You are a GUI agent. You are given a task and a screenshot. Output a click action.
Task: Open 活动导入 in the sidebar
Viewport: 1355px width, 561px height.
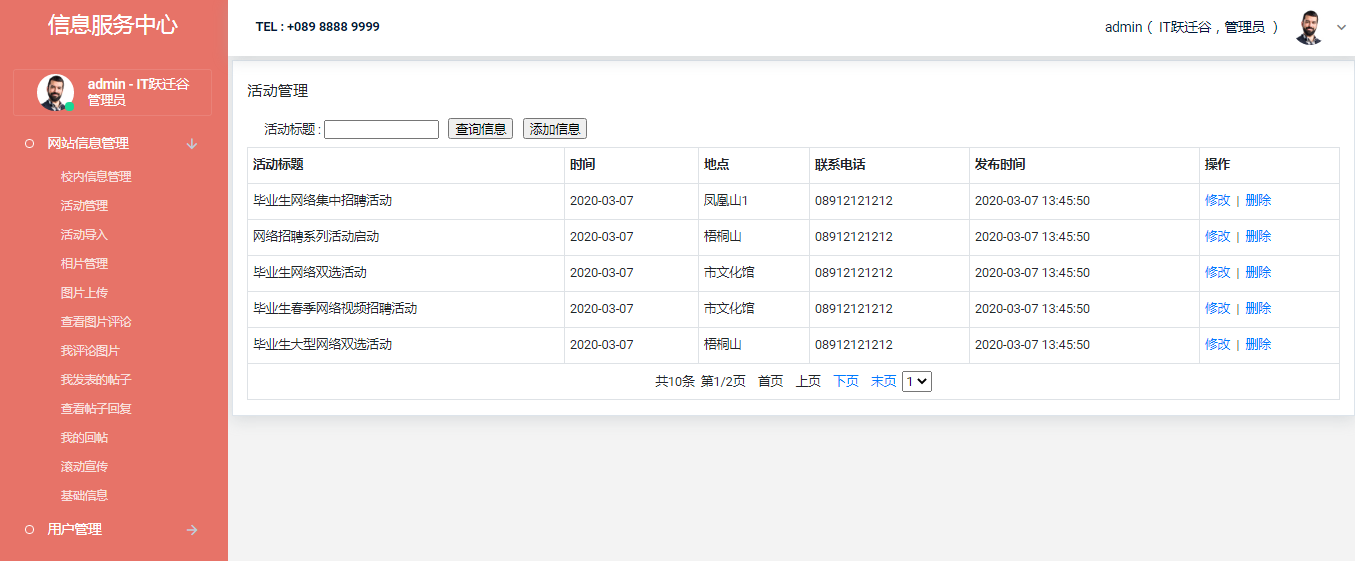(84, 235)
